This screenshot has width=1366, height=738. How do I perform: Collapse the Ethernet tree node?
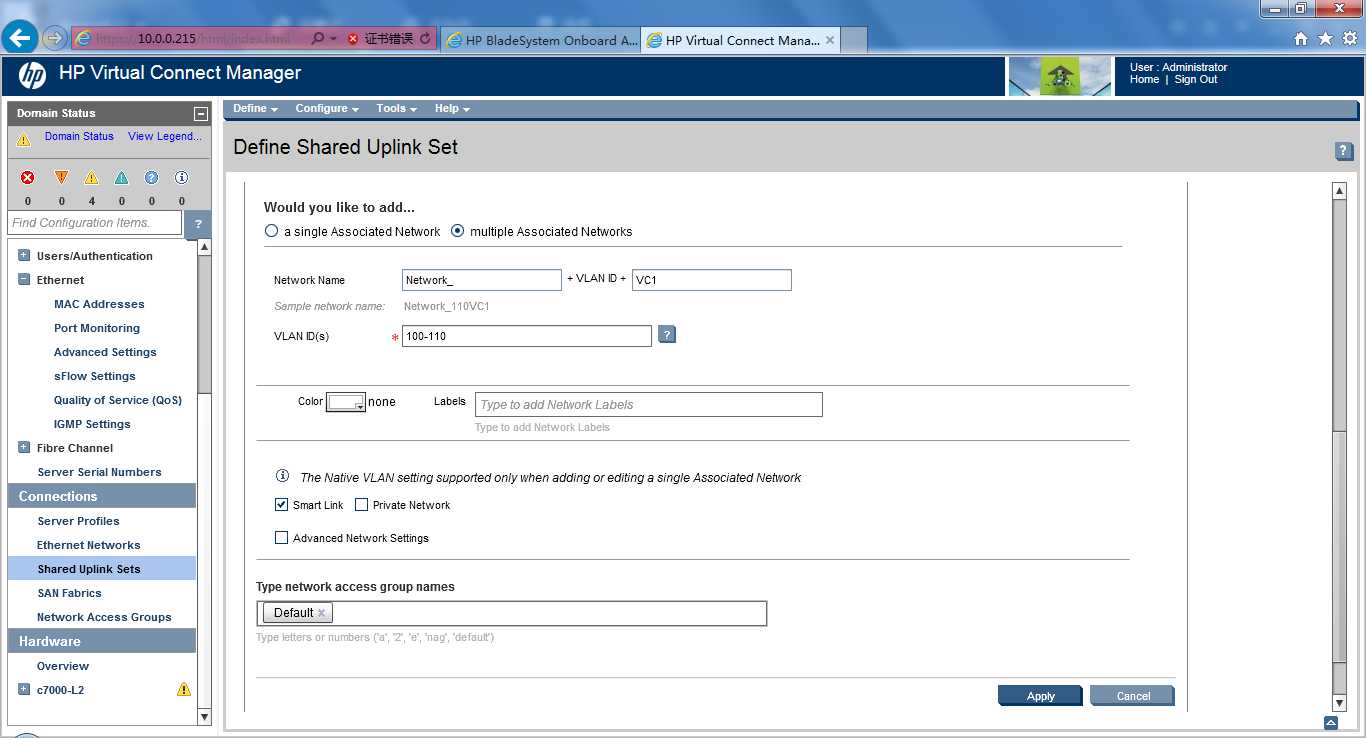tap(24, 279)
